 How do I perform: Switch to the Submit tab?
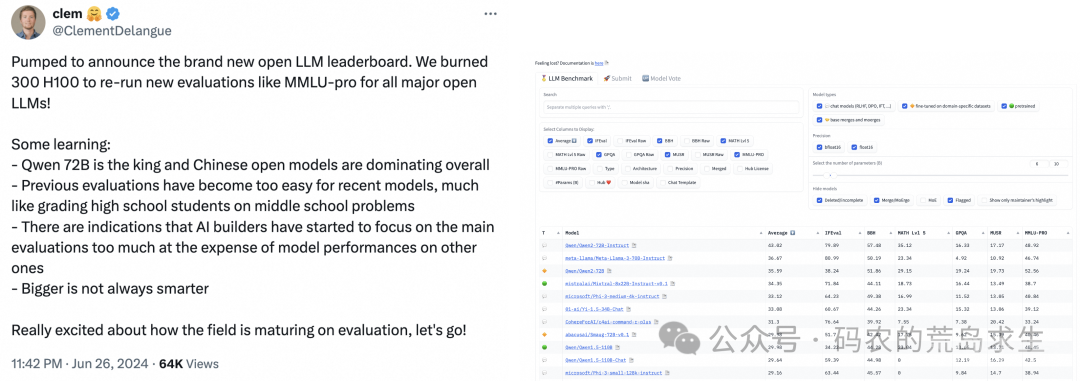click(x=617, y=79)
